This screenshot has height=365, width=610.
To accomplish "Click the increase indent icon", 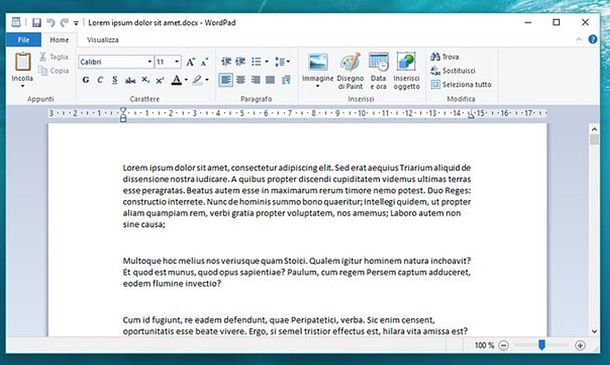I will tap(240, 61).
